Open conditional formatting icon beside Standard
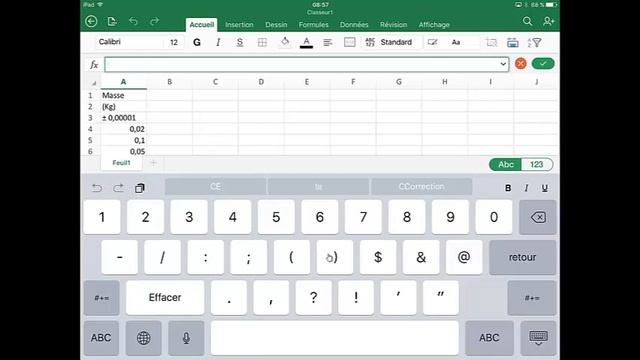 pyautogui.click(x=432, y=42)
